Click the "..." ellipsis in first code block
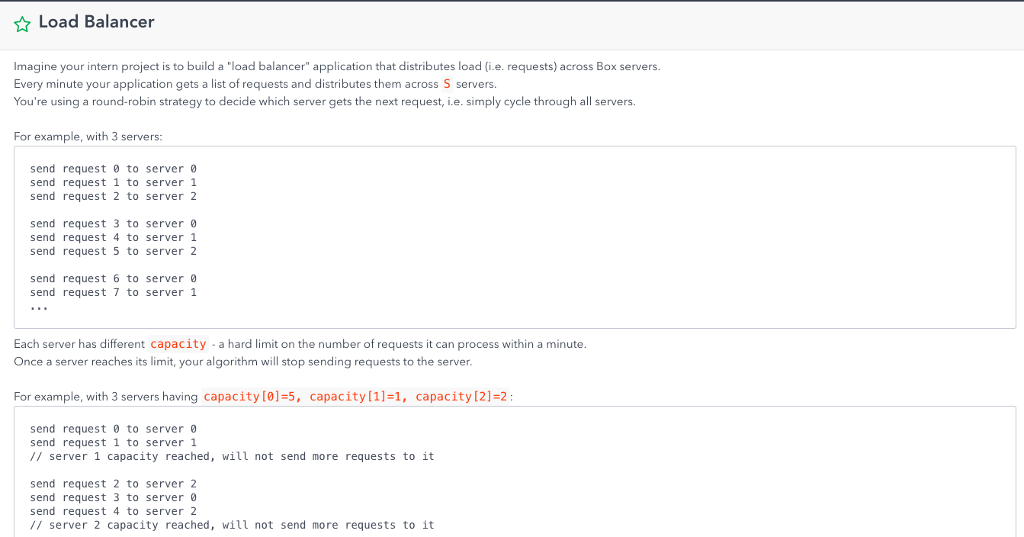Image resolution: width=1024 pixels, height=537 pixels. (x=39, y=307)
